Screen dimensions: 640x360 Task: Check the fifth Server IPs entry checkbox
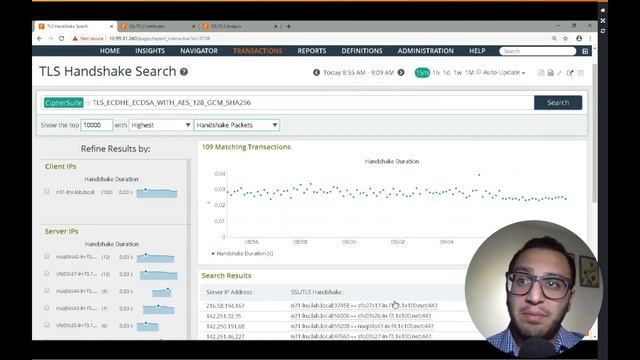click(x=47, y=325)
